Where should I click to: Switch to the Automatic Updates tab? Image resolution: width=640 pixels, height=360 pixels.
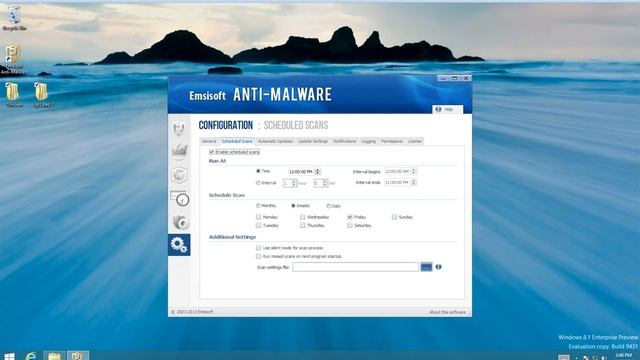click(276, 141)
